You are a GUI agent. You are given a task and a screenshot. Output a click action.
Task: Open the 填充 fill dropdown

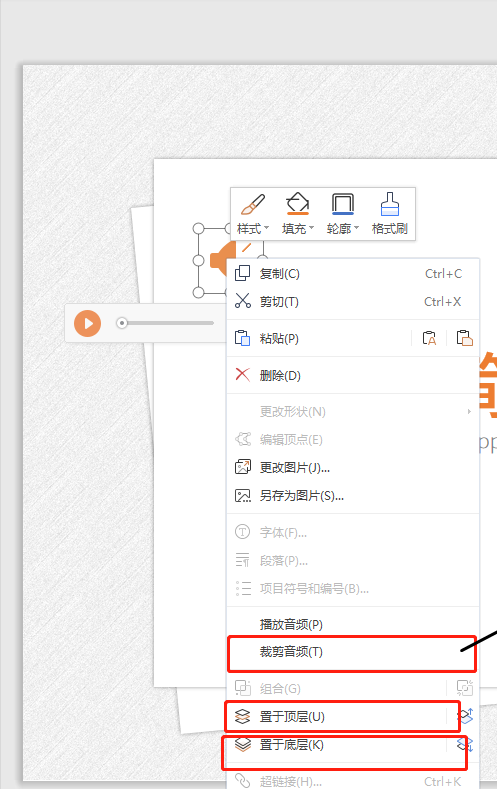[x=298, y=214]
